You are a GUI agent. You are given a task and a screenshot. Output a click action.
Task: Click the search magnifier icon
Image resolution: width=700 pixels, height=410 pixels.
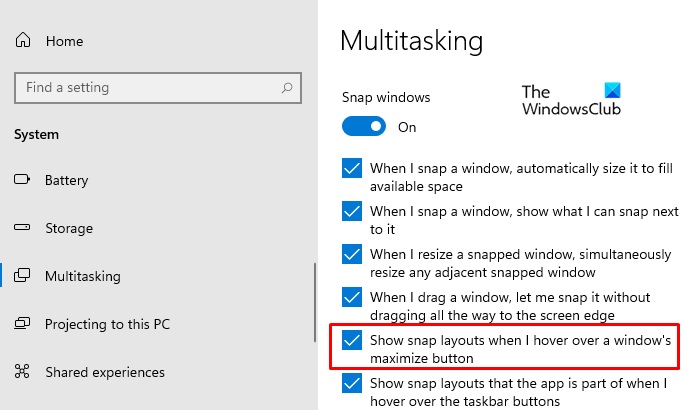point(287,88)
